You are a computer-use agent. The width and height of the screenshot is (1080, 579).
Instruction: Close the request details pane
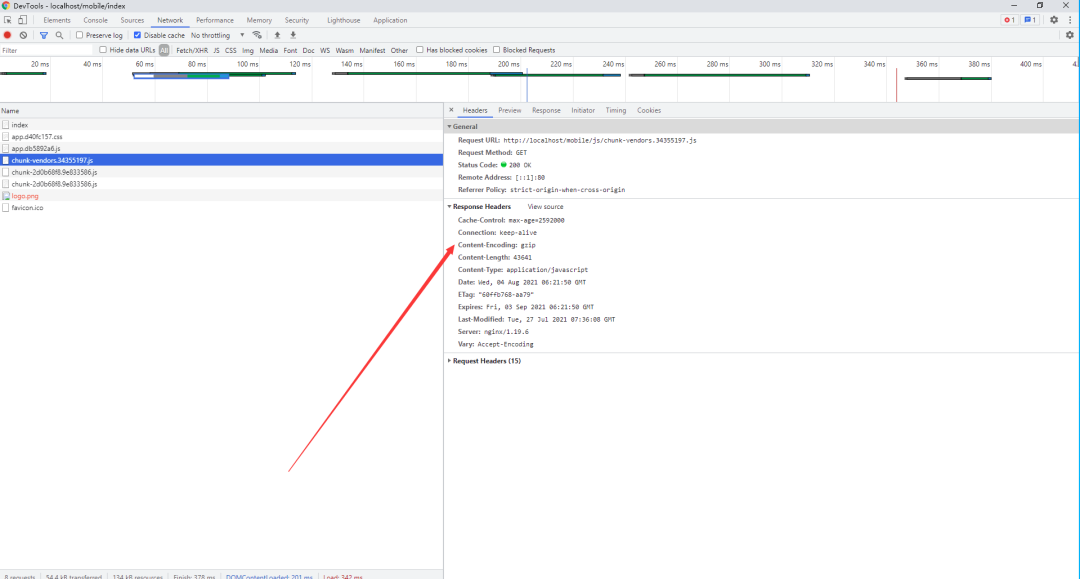tap(451, 110)
